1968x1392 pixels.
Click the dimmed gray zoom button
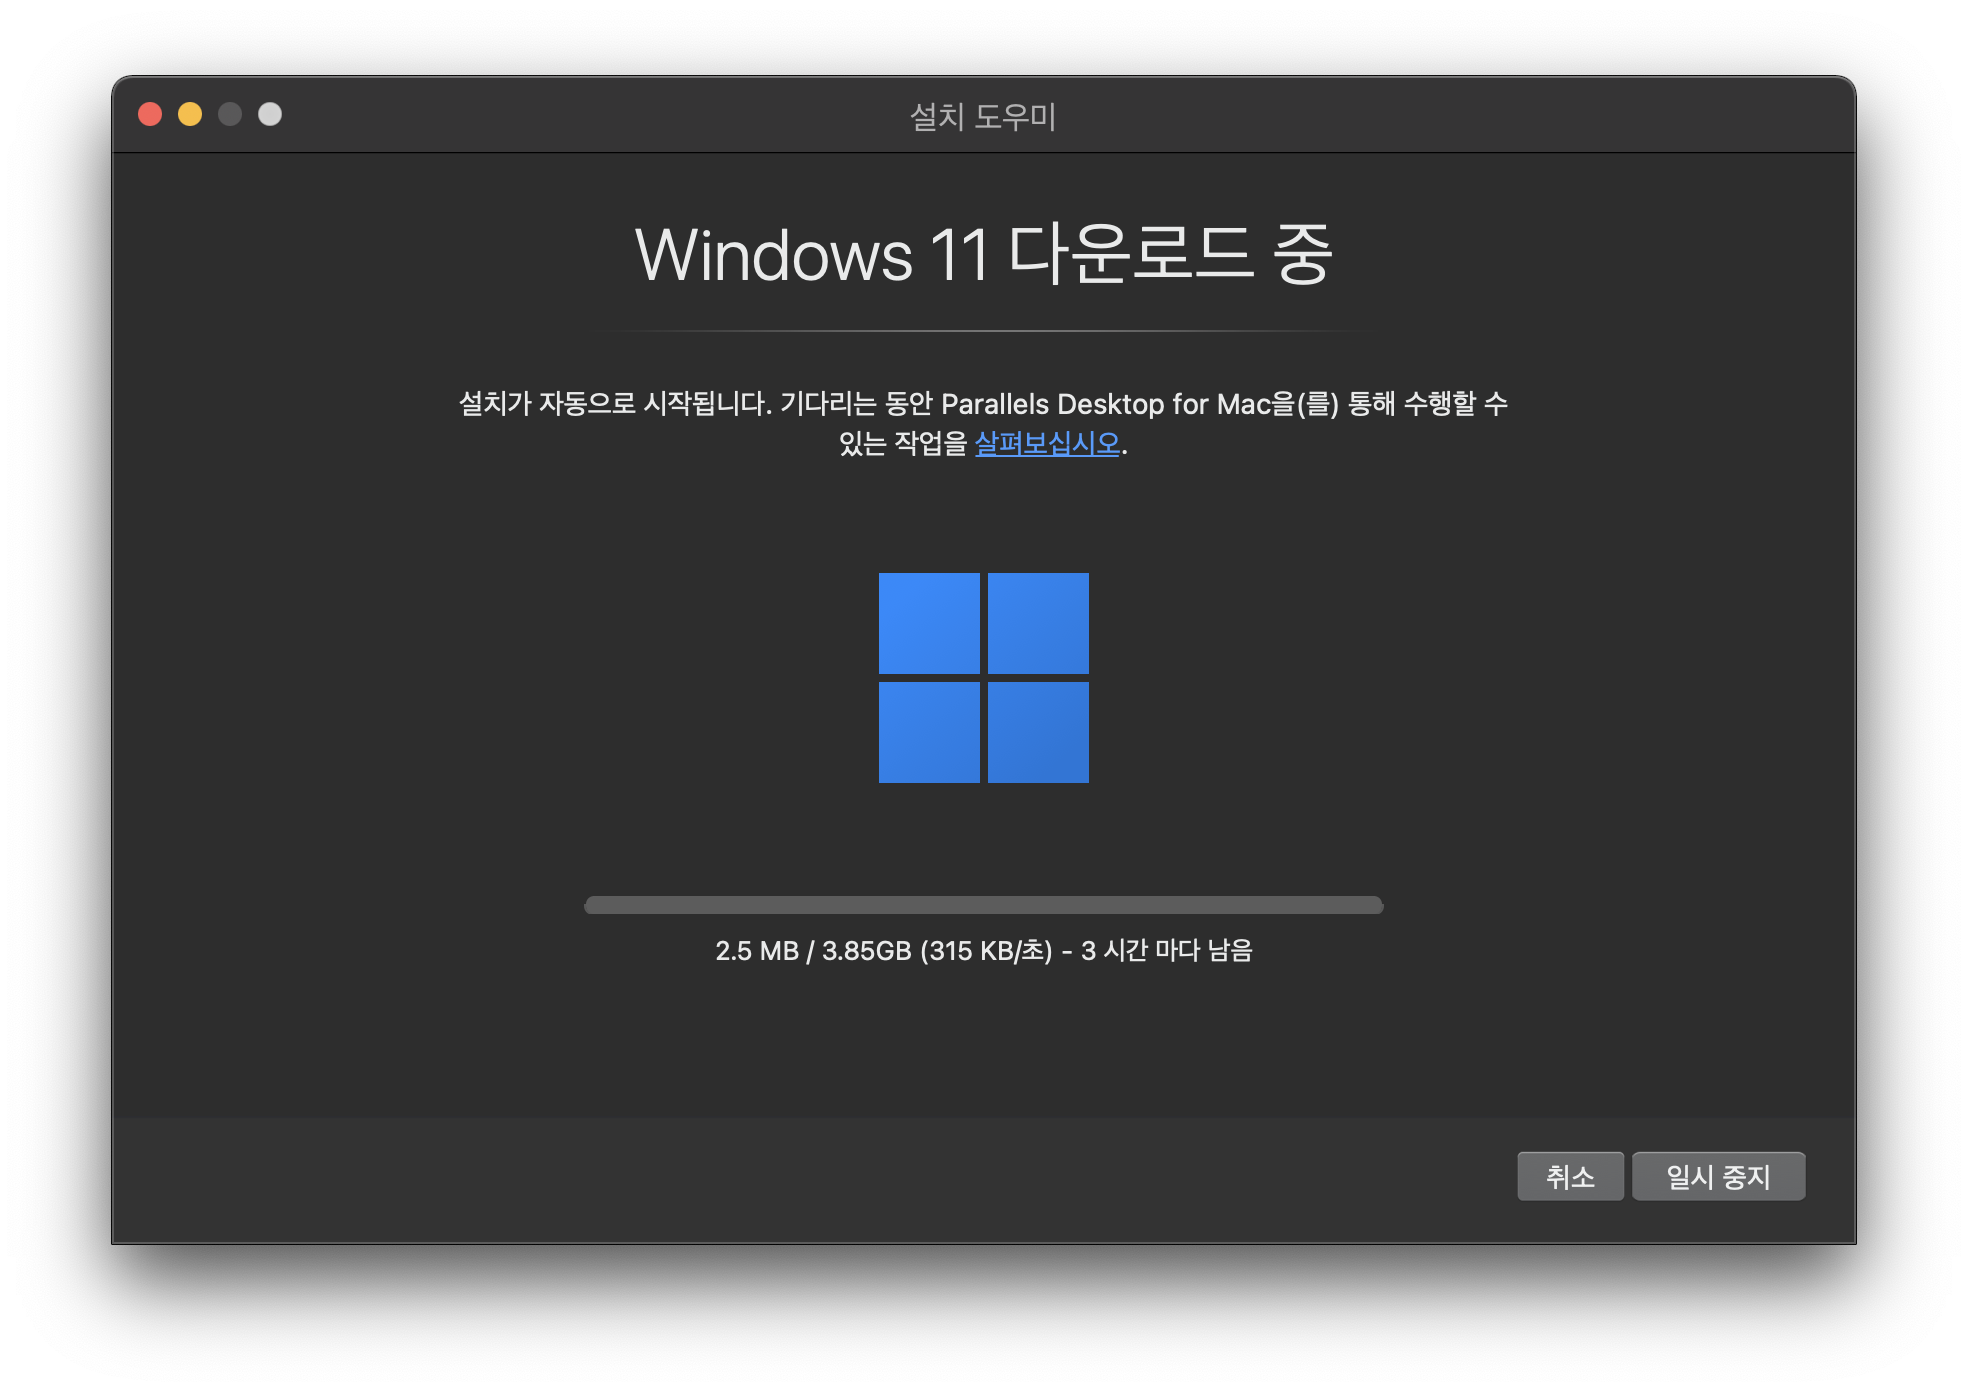pyautogui.click(x=230, y=114)
